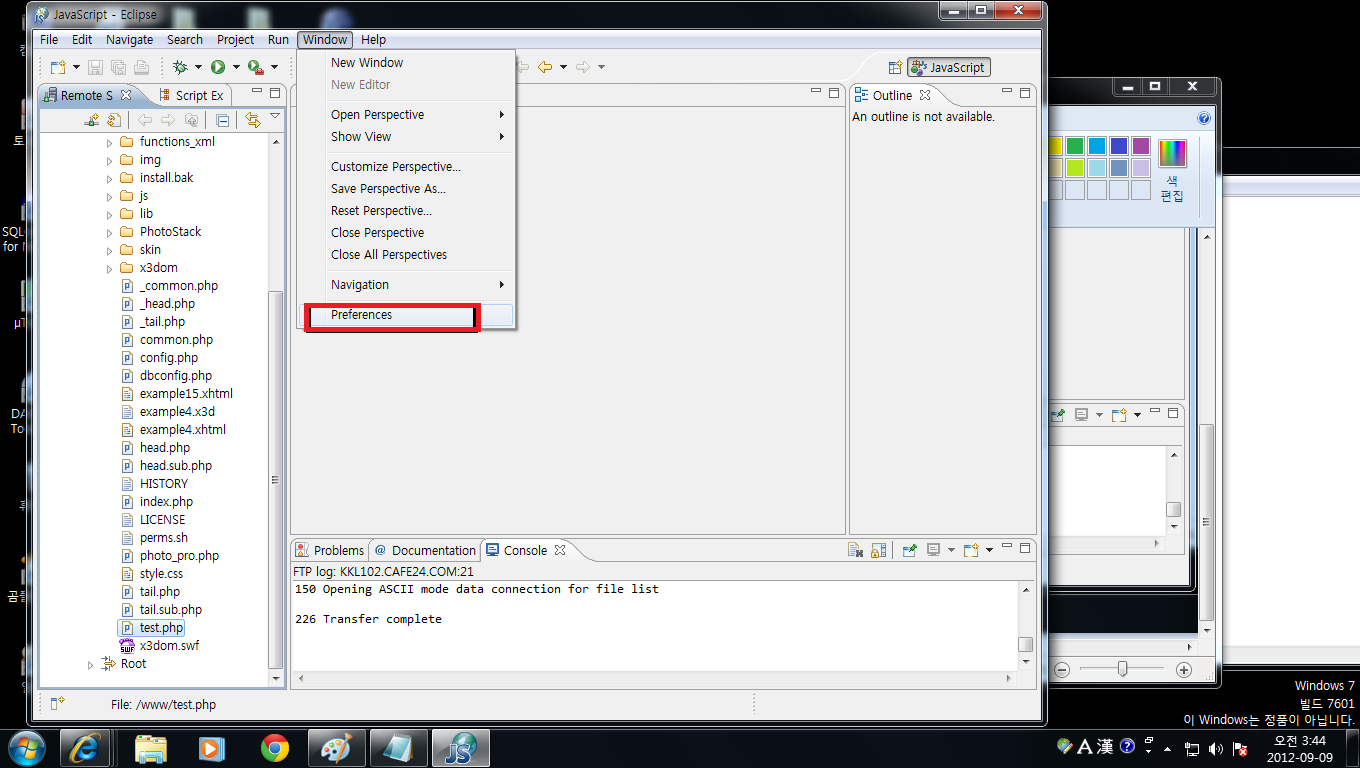The height and width of the screenshot is (768, 1360).
Task: Click Reset Perspective... menu item
Action: click(x=408, y=211)
